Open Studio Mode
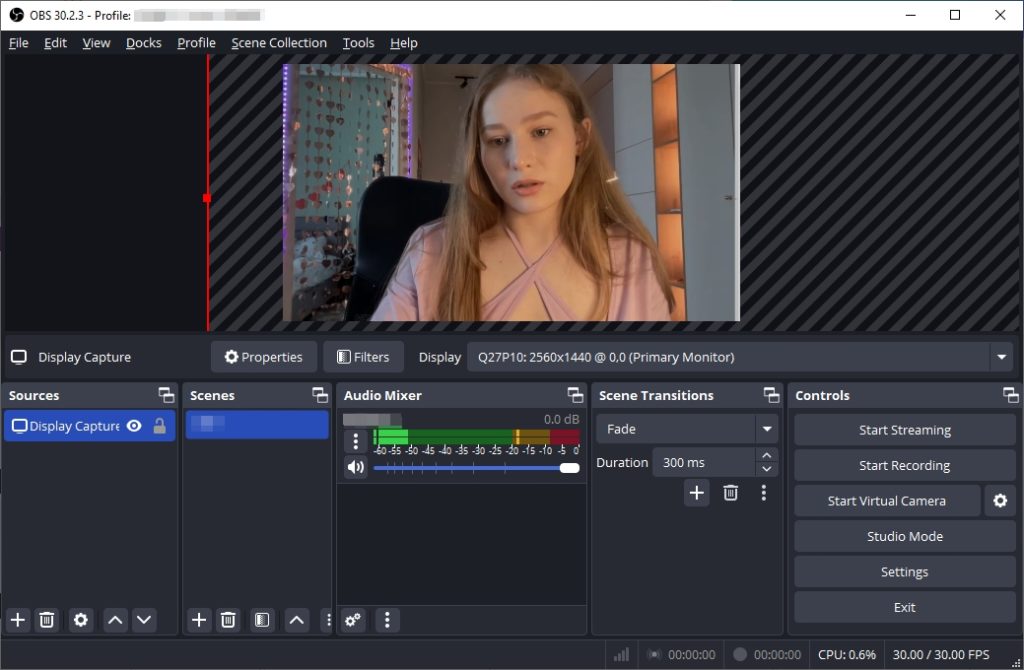 tap(904, 536)
